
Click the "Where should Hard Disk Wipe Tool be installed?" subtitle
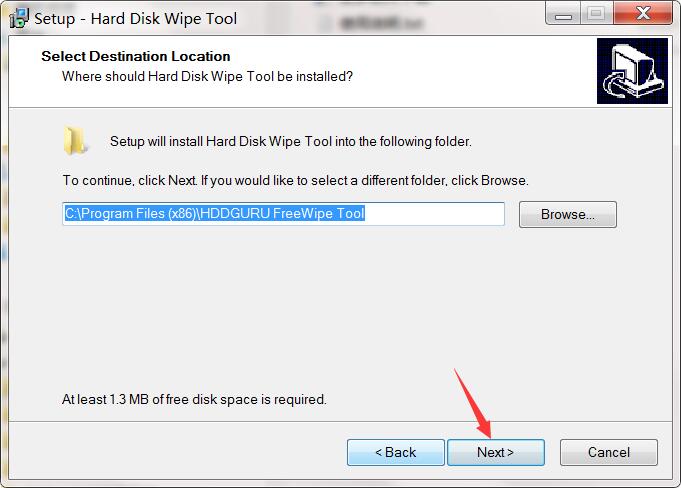(207, 76)
